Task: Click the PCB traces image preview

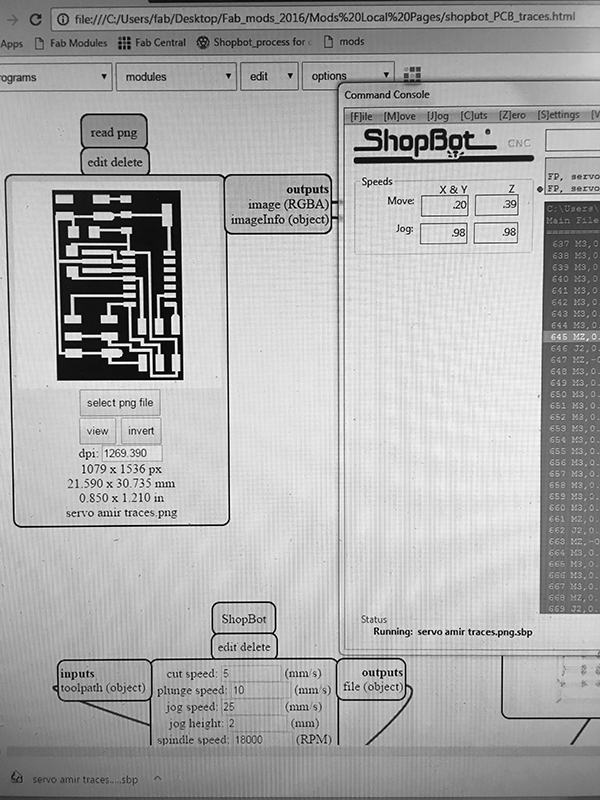Action: click(118, 285)
